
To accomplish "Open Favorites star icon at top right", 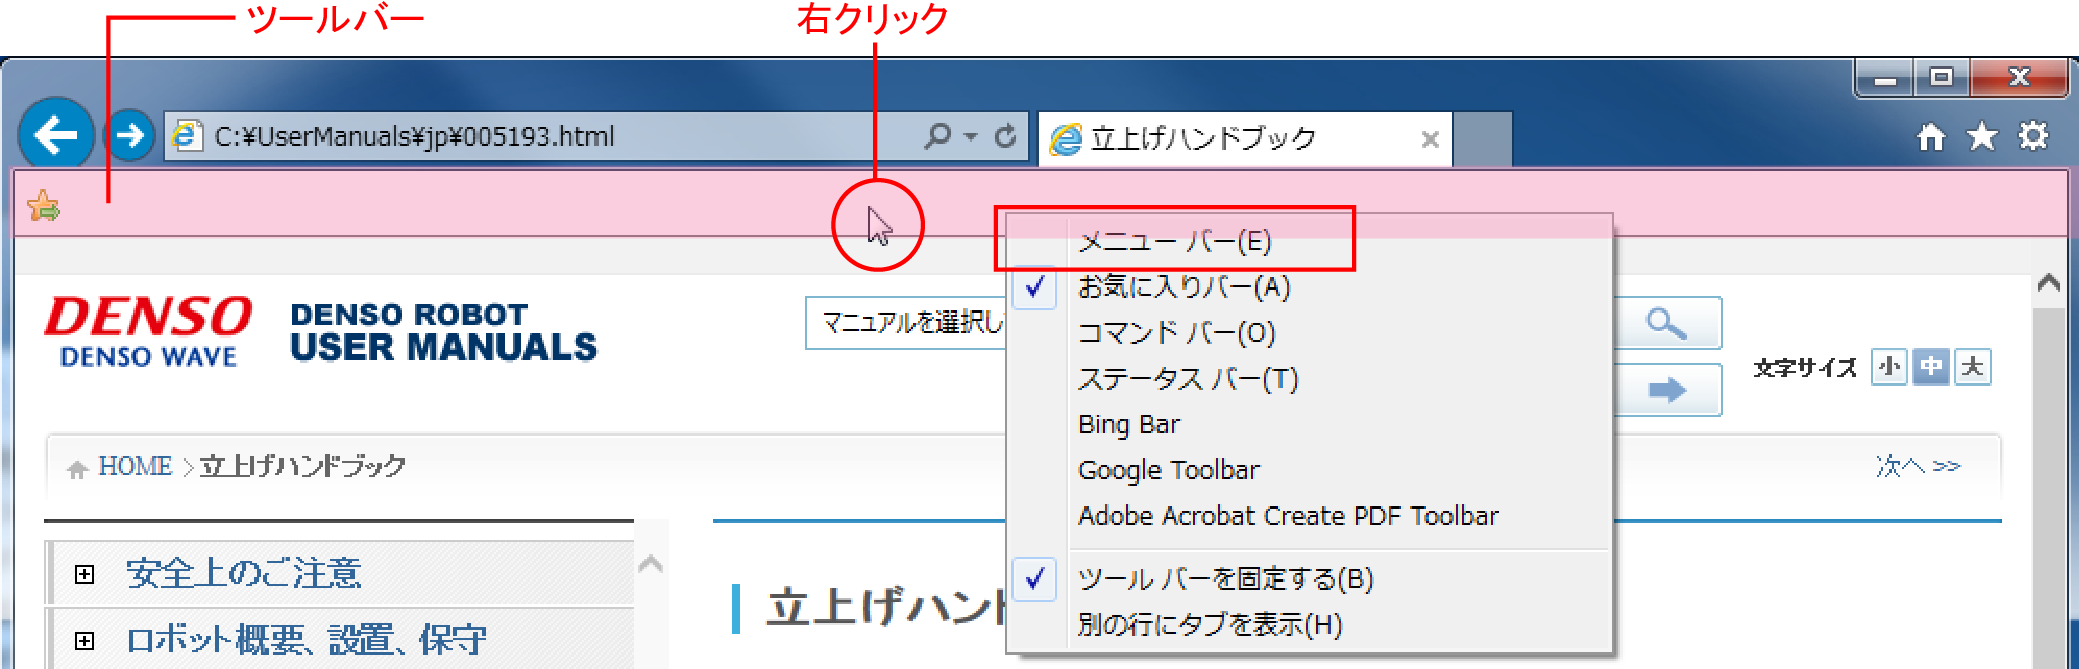I will pos(1981,137).
